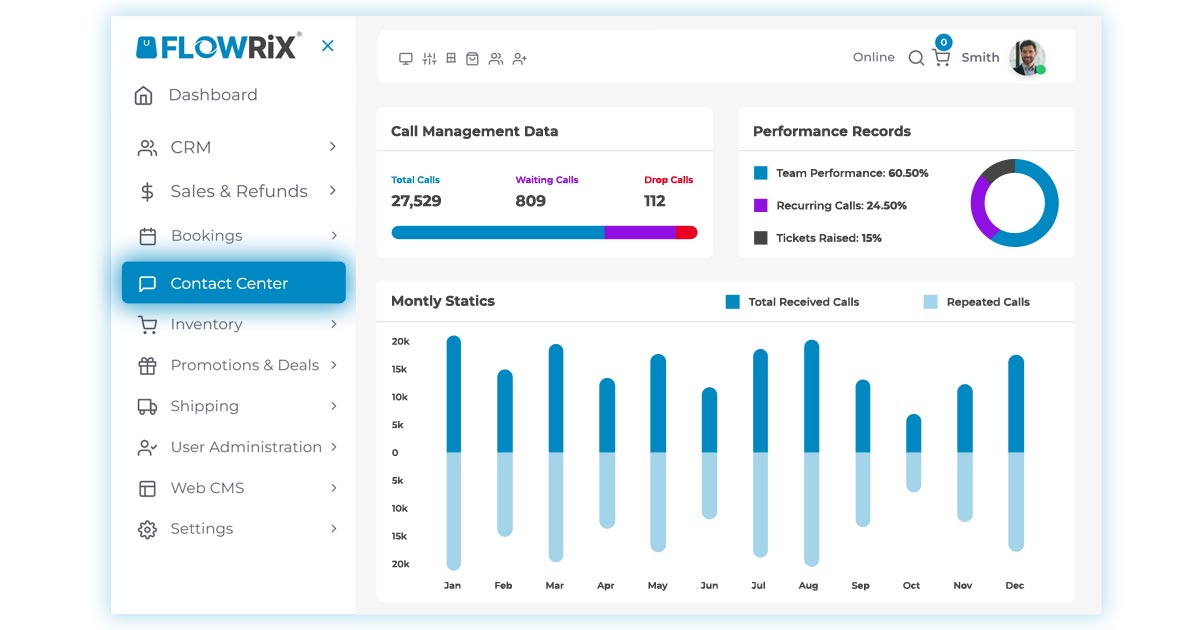The height and width of the screenshot is (630, 1200).
Task: Select the users group icon in top toolbar
Action: (496, 58)
